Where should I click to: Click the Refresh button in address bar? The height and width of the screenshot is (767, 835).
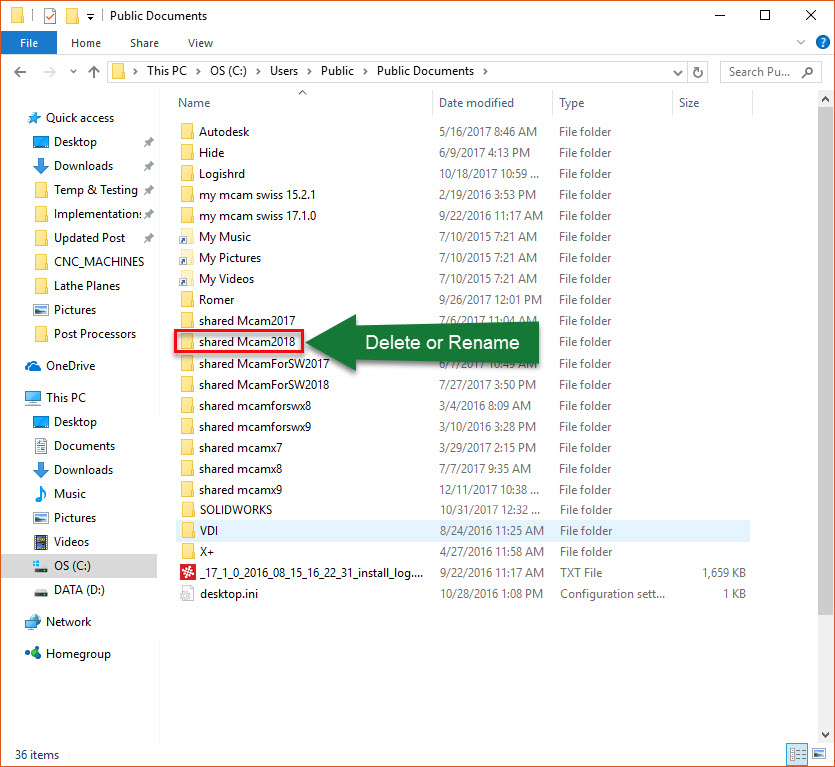point(698,72)
